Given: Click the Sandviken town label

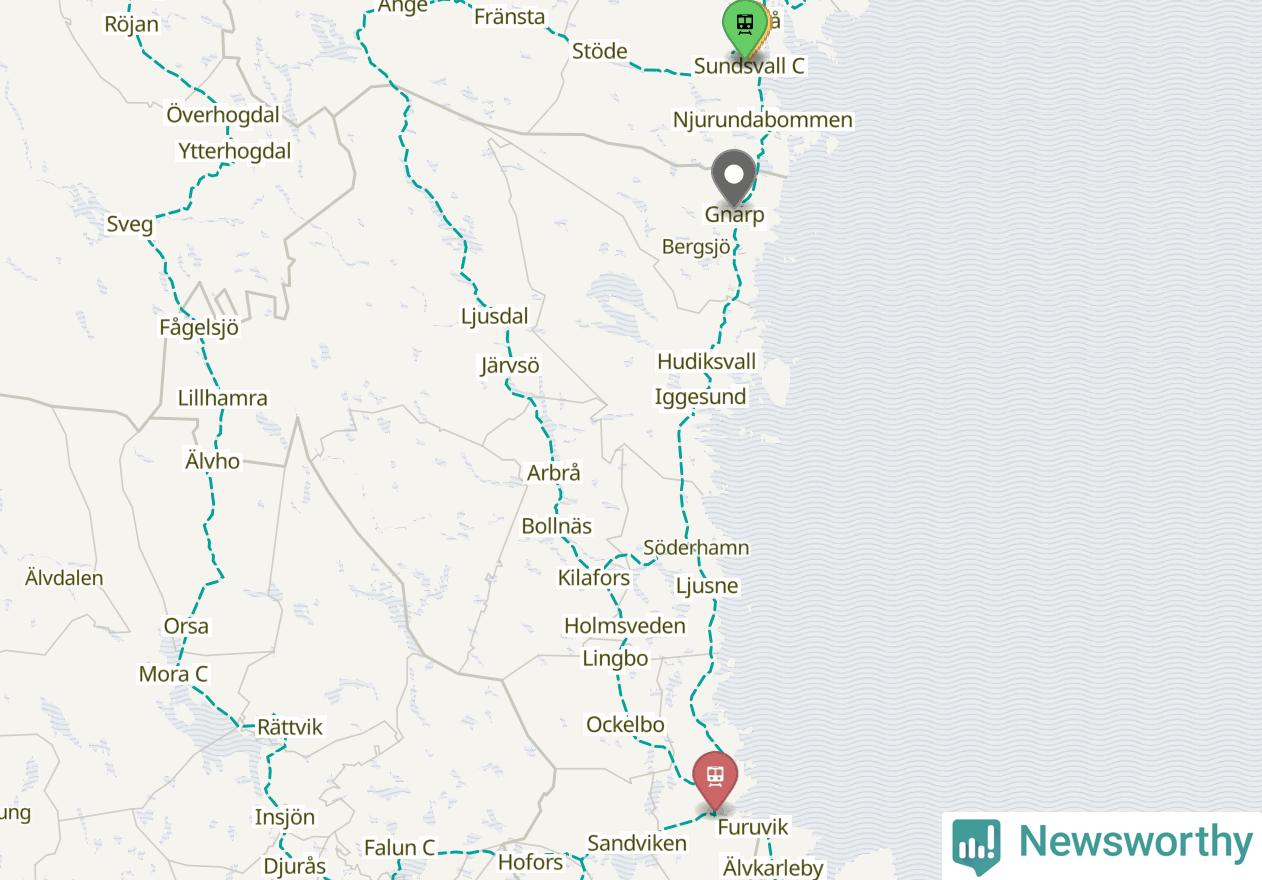Looking at the screenshot, I should click(x=637, y=843).
